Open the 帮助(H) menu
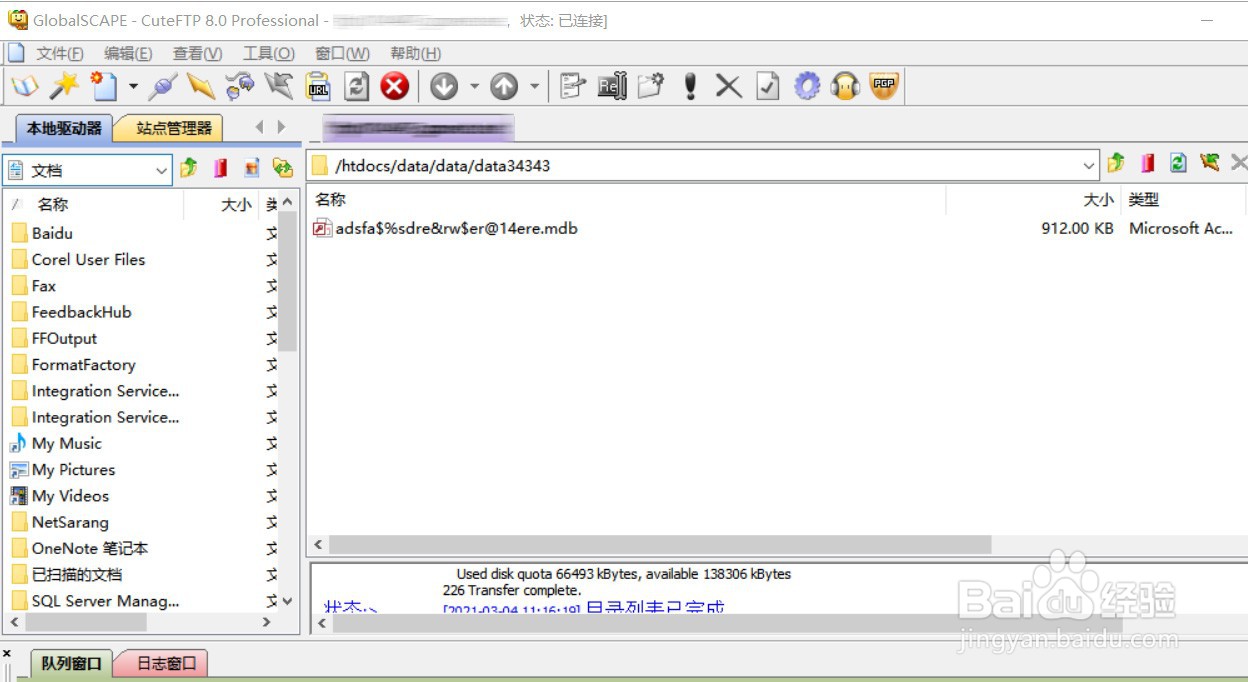1248x682 pixels. point(415,53)
